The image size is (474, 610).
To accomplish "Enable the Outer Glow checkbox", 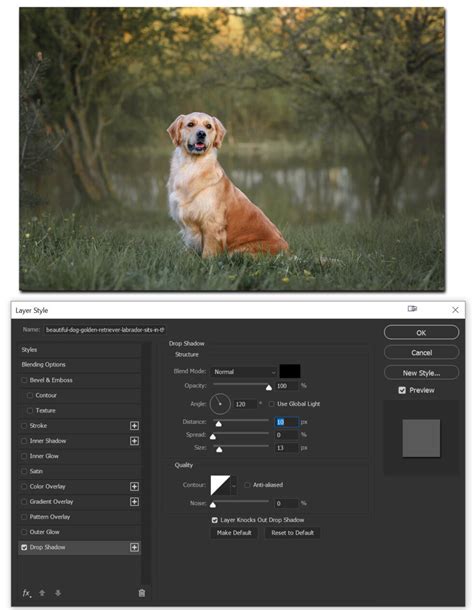I will click(x=24, y=532).
